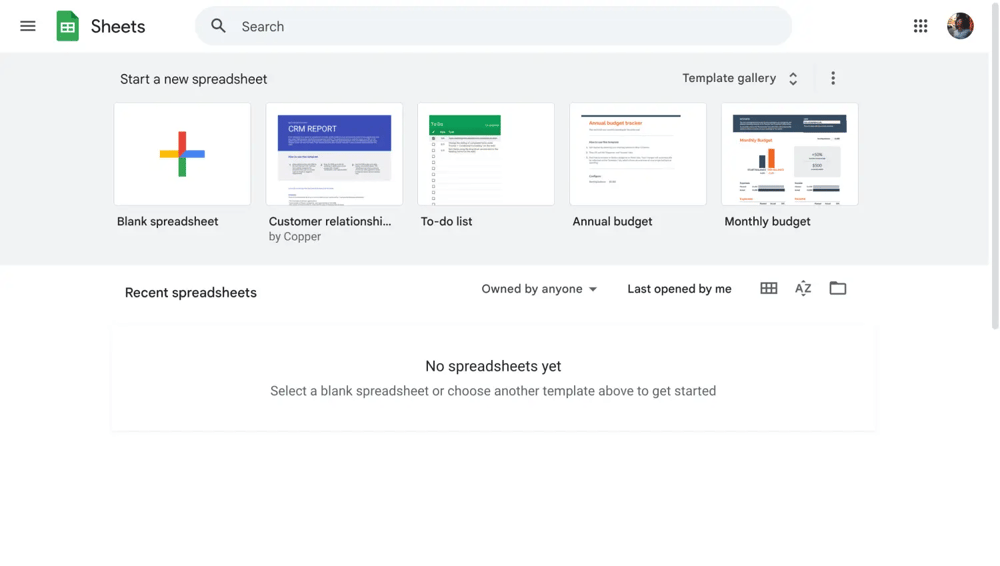Viewport: 1000px width, 566px height.
Task: Create a Blank spreadsheet
Action: (182, 154)
